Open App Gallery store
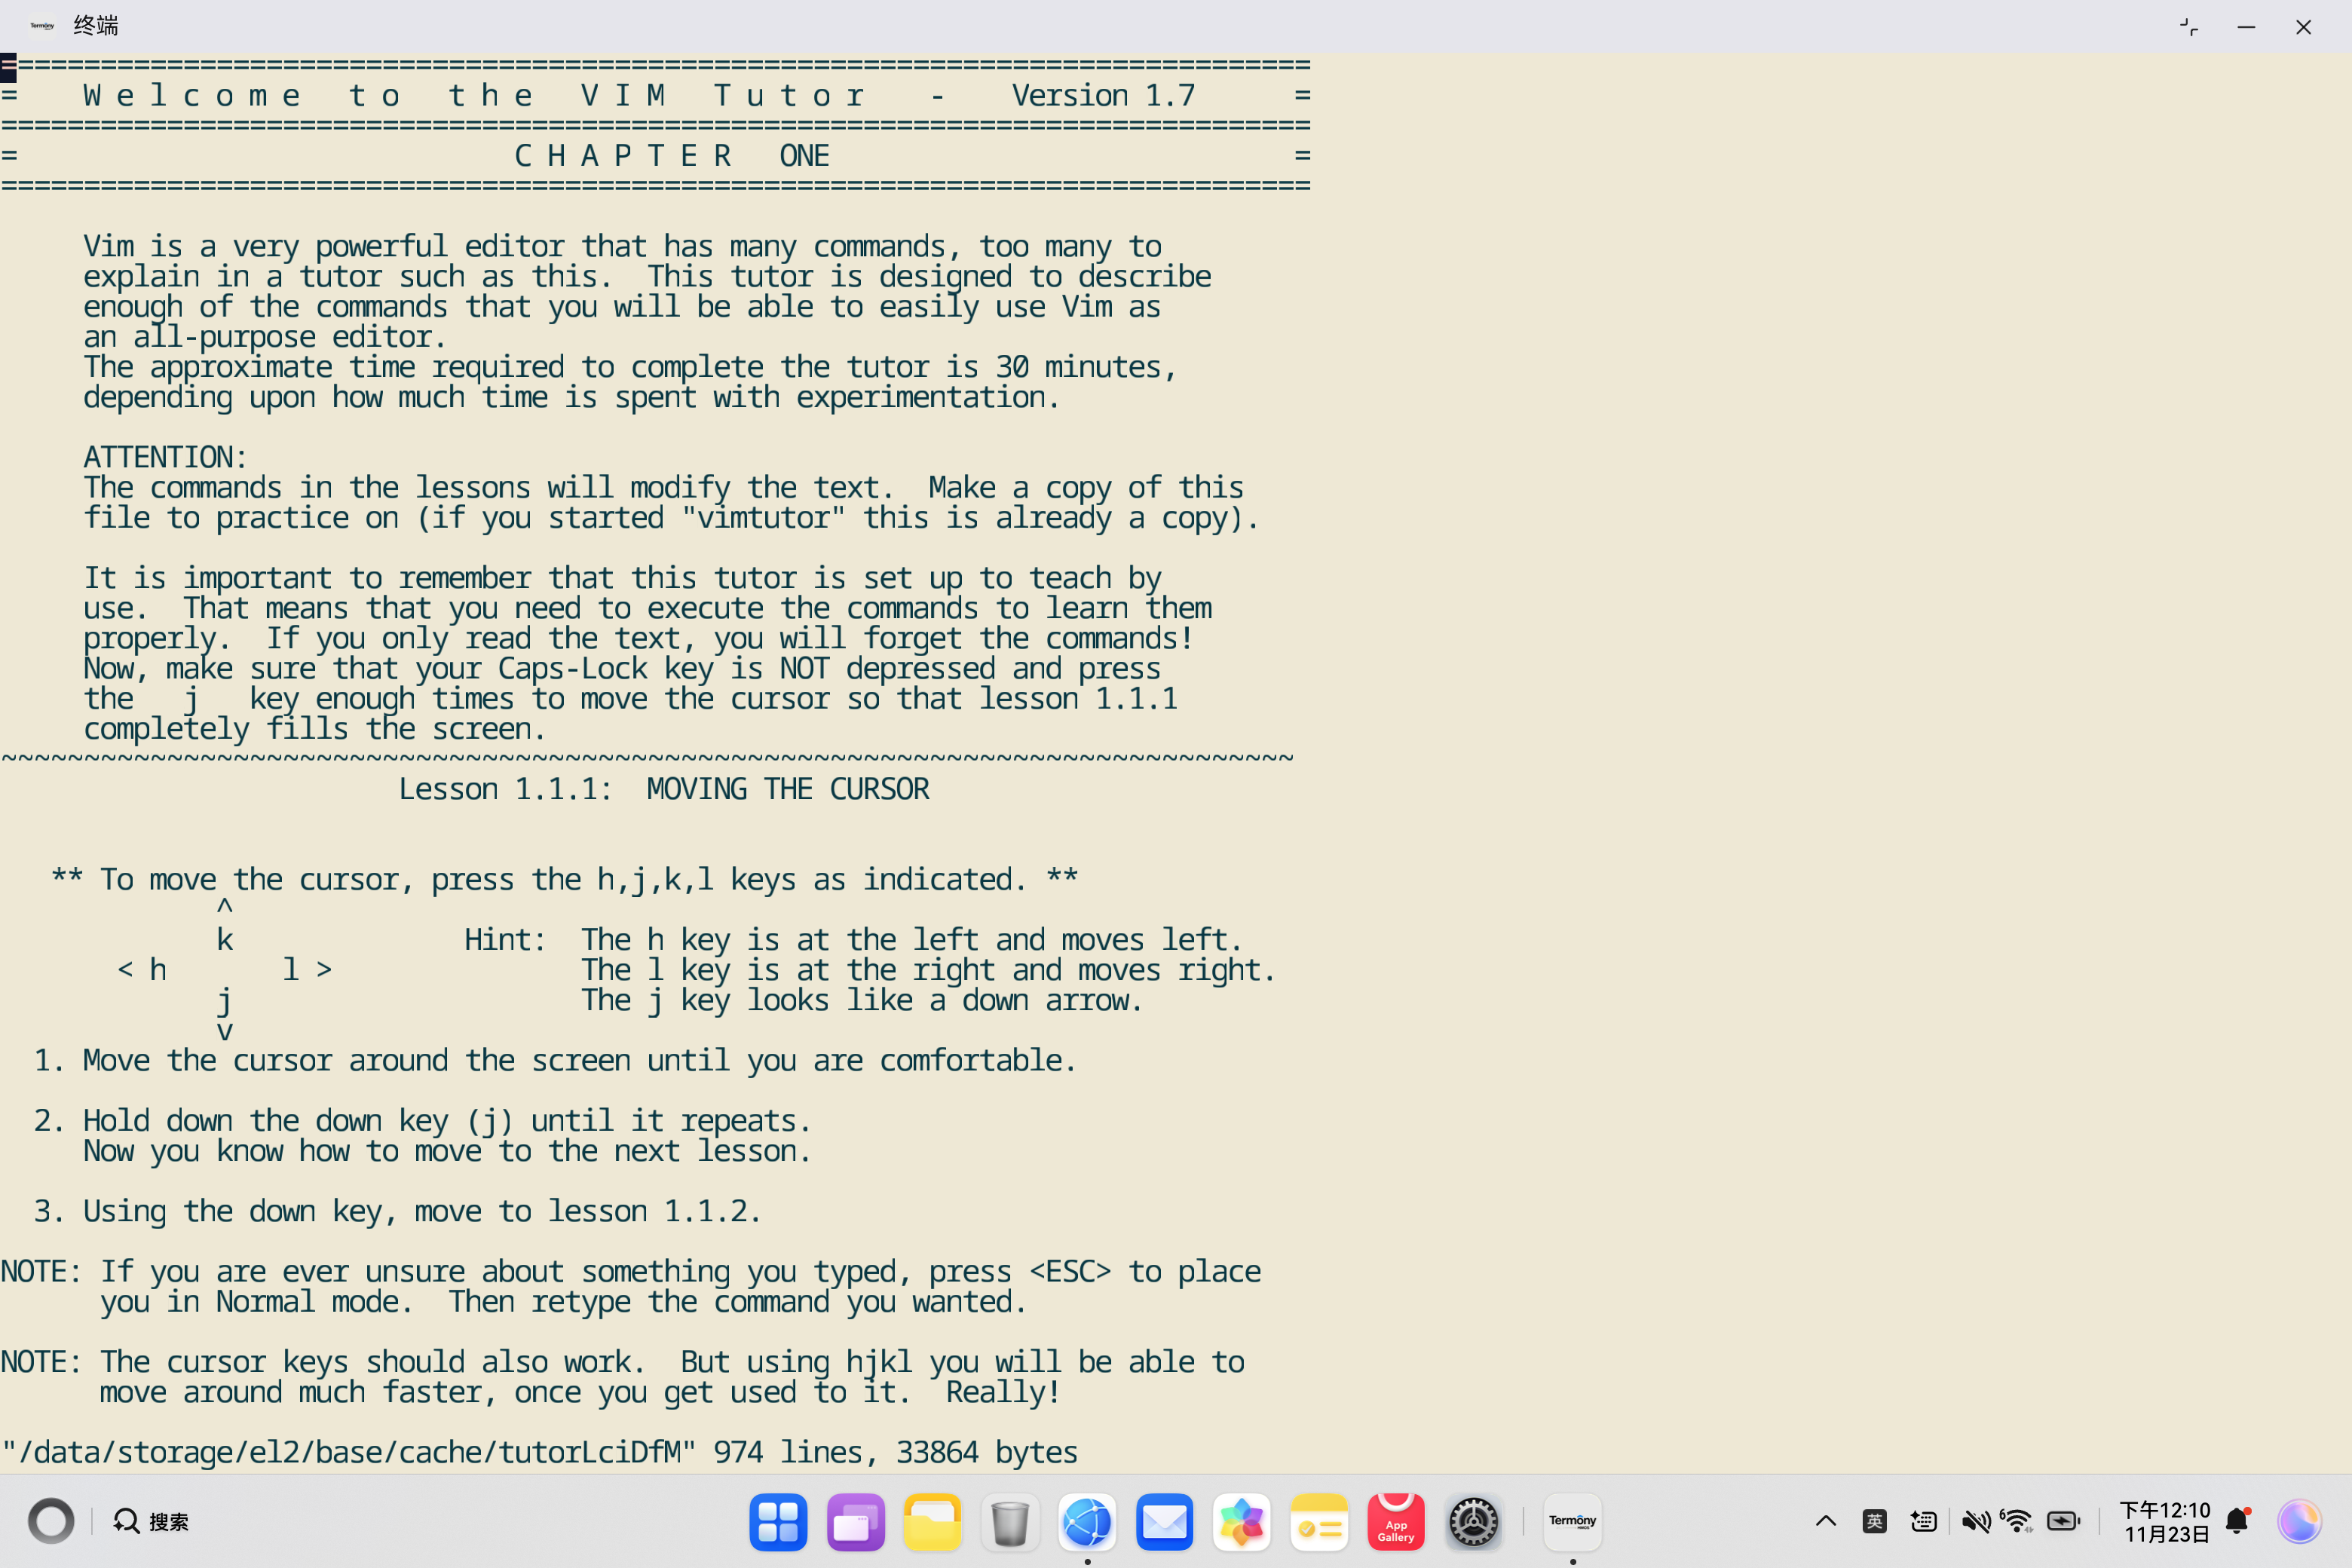 point(1395,1522)
